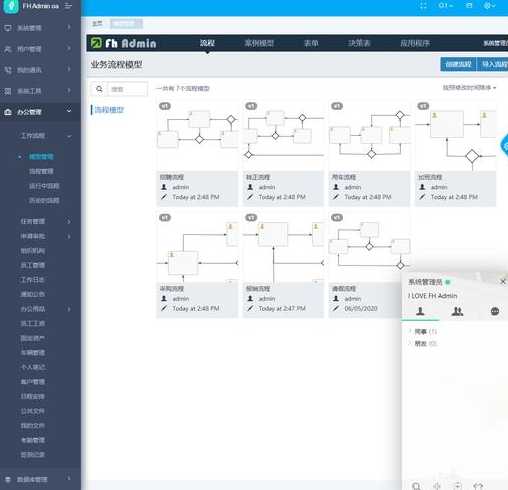Open the 报销流程 model thumbnail
Viewport: 508px width, 490px height.
[283, 247]
